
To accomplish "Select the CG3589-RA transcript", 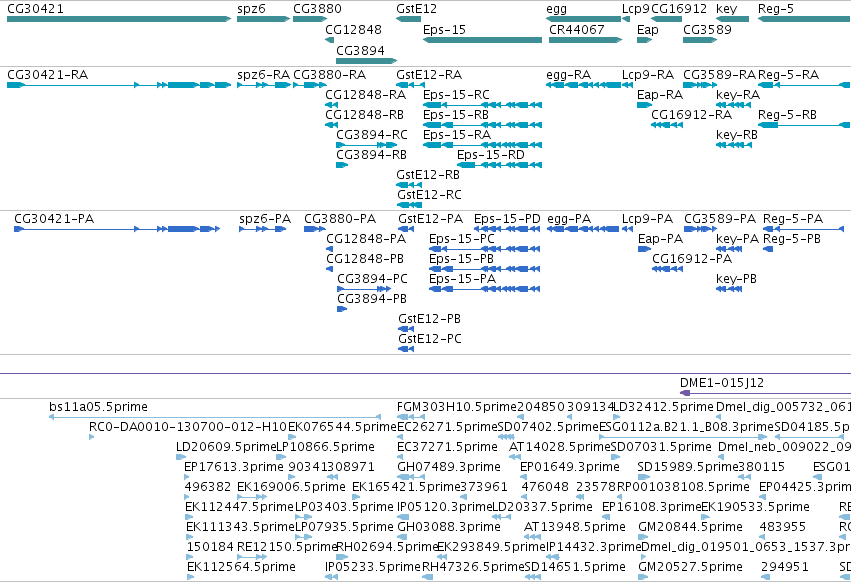I will (700, 85).
